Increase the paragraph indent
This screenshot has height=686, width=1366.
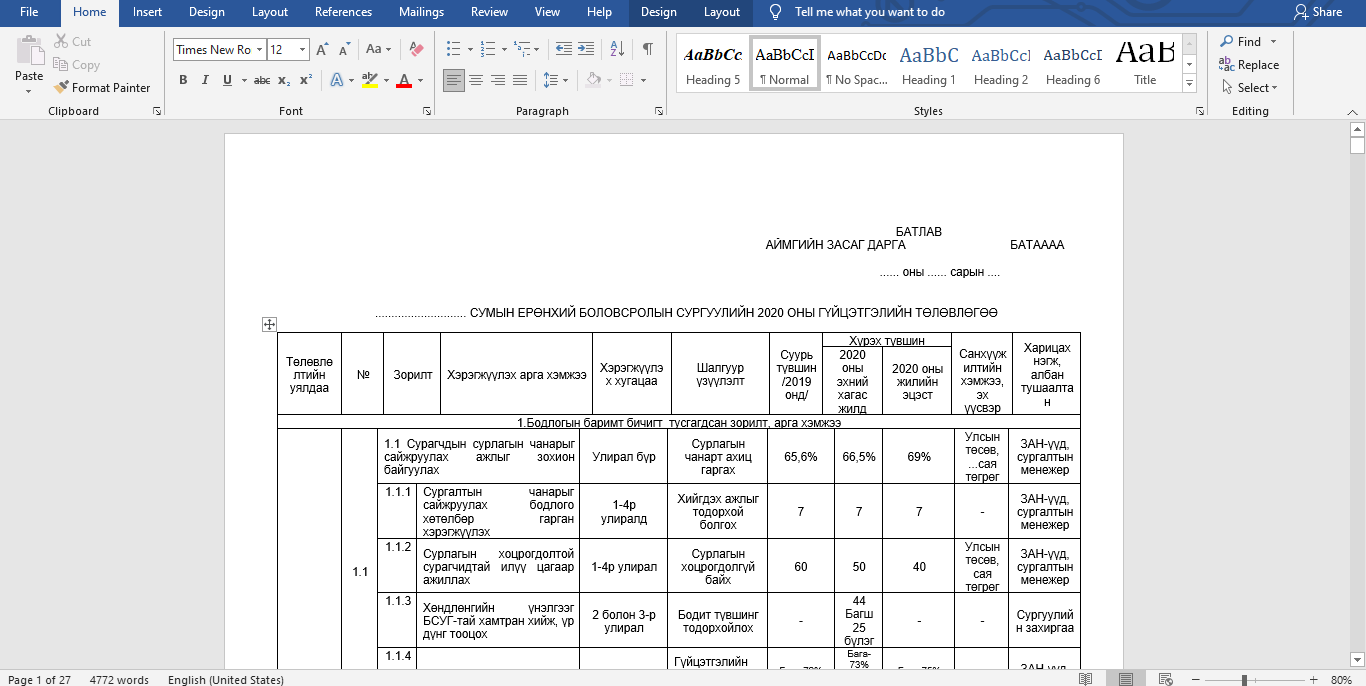click(586, 49)
